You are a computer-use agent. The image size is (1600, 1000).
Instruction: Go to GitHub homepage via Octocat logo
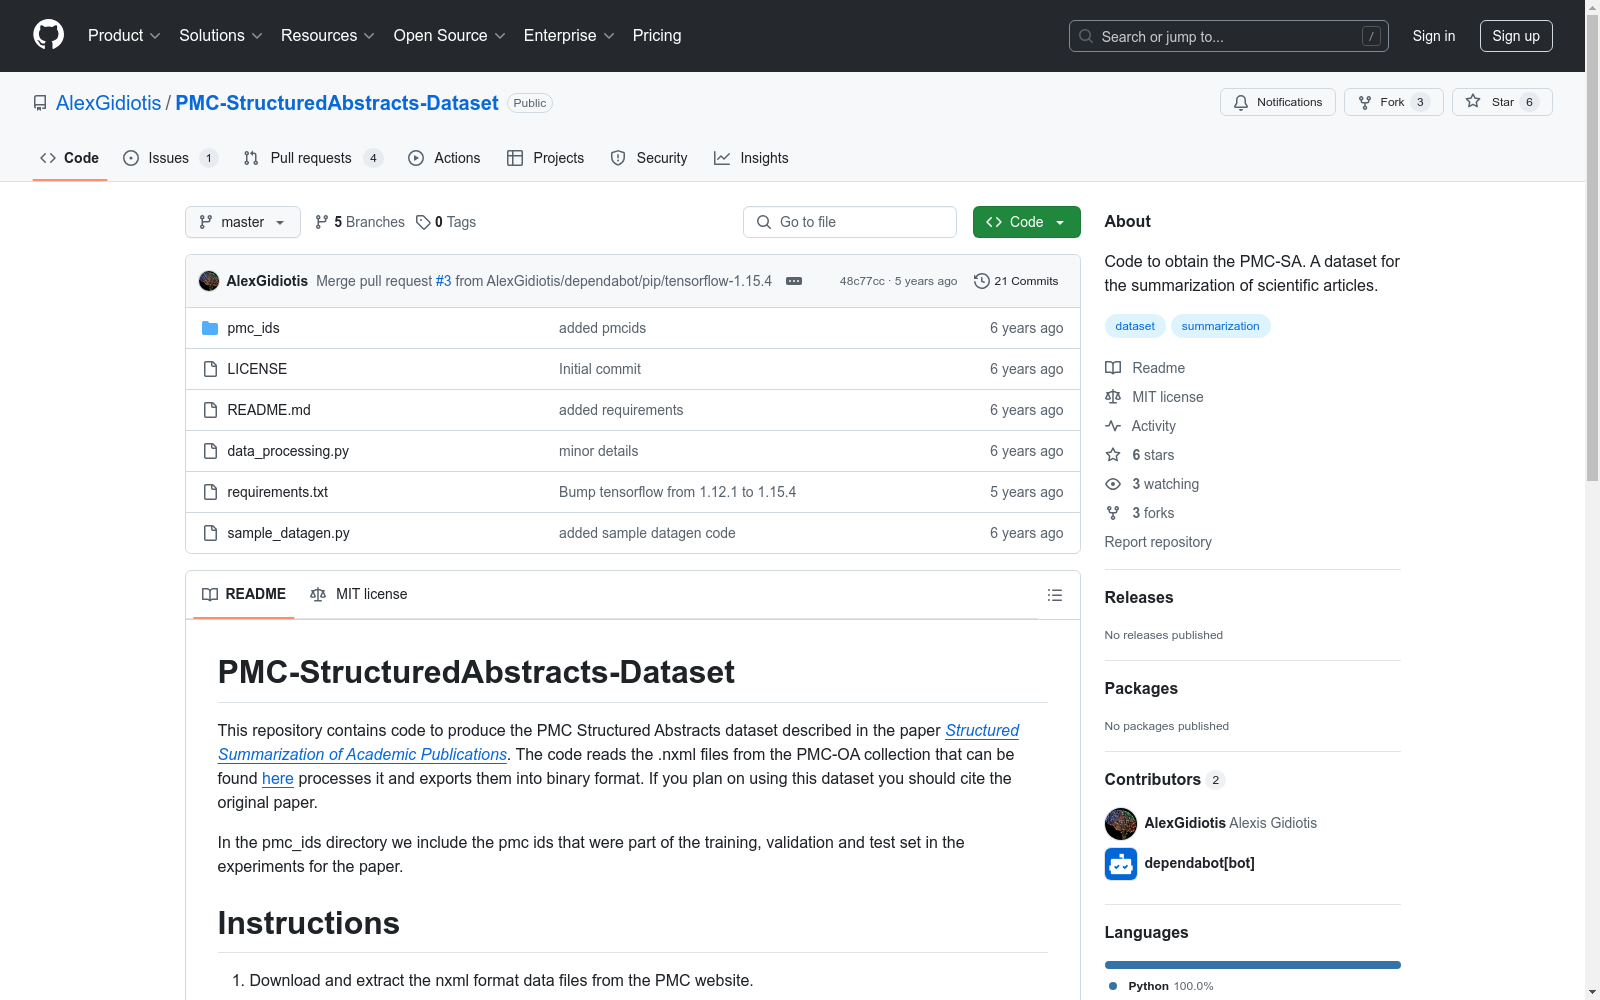point(48,36)
